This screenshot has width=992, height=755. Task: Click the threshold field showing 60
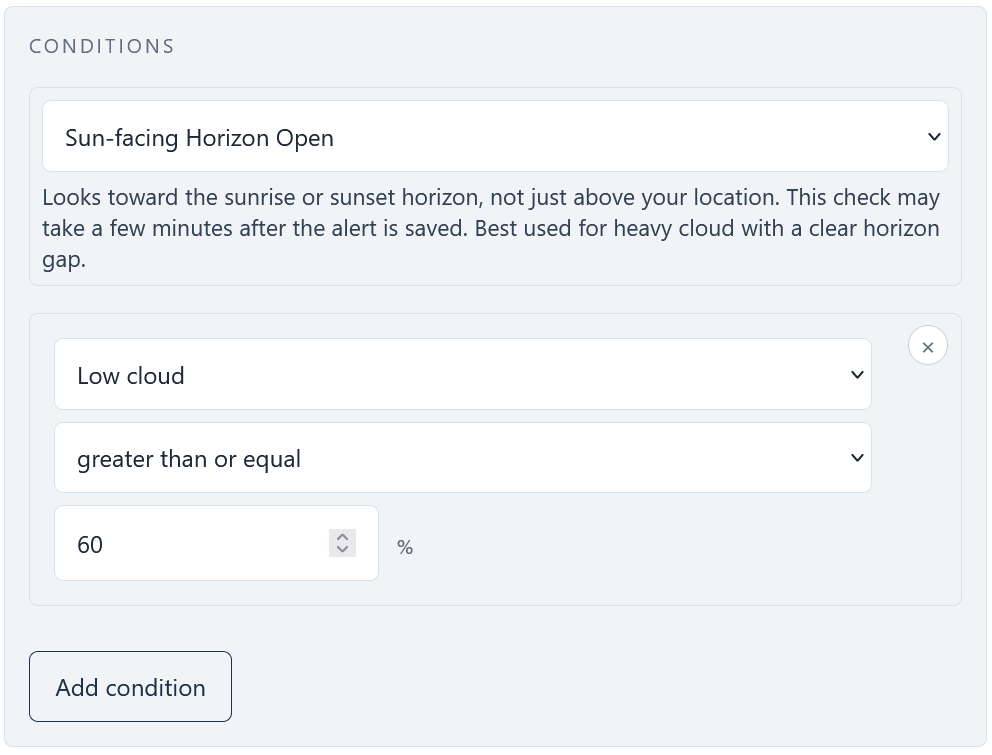coord(216,543)
